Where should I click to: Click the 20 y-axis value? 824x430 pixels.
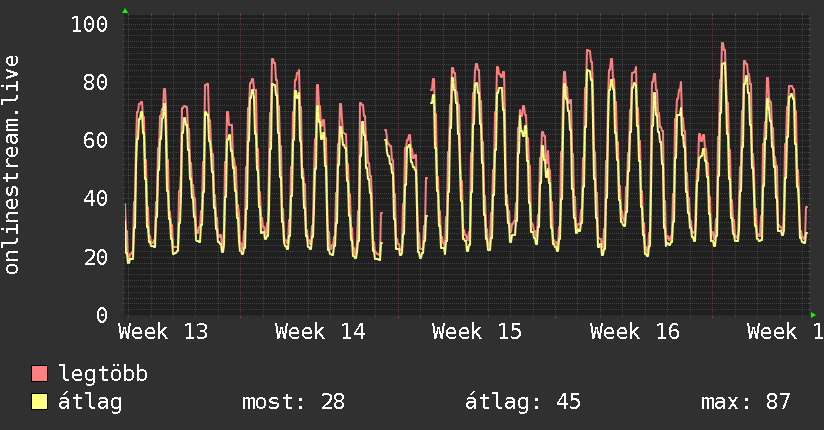[96, 257]
